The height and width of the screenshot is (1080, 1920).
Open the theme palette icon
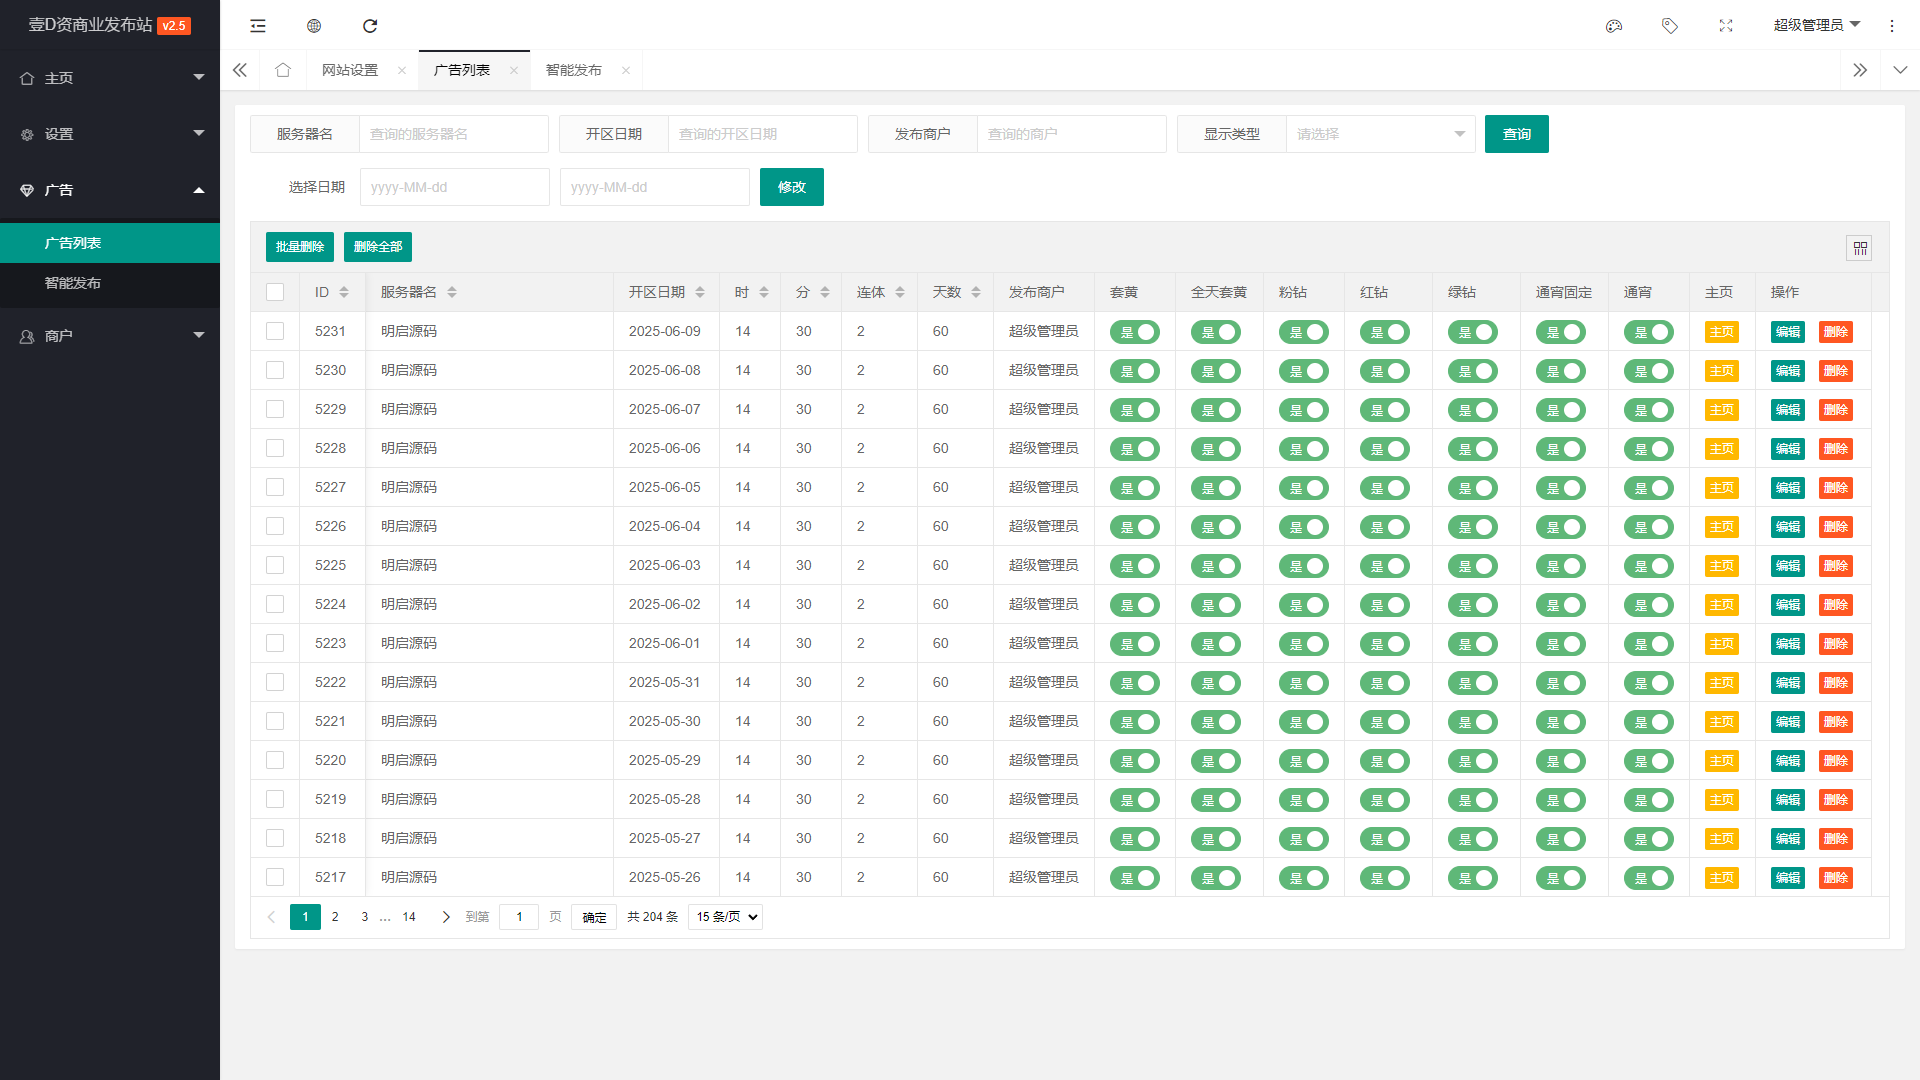tap(1613, 25)
